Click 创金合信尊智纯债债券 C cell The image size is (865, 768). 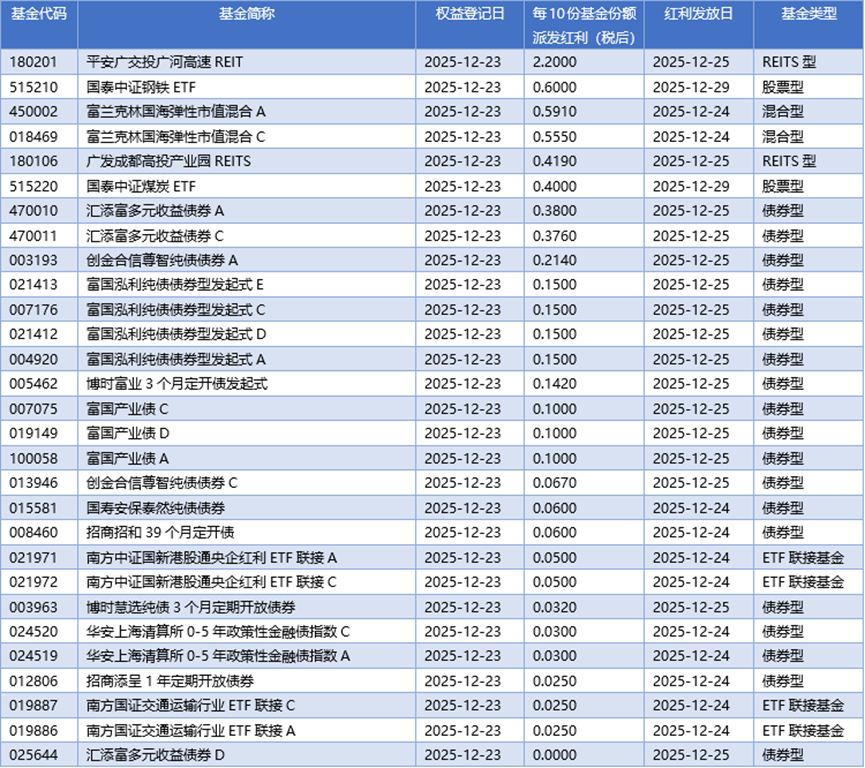[162, 483]
